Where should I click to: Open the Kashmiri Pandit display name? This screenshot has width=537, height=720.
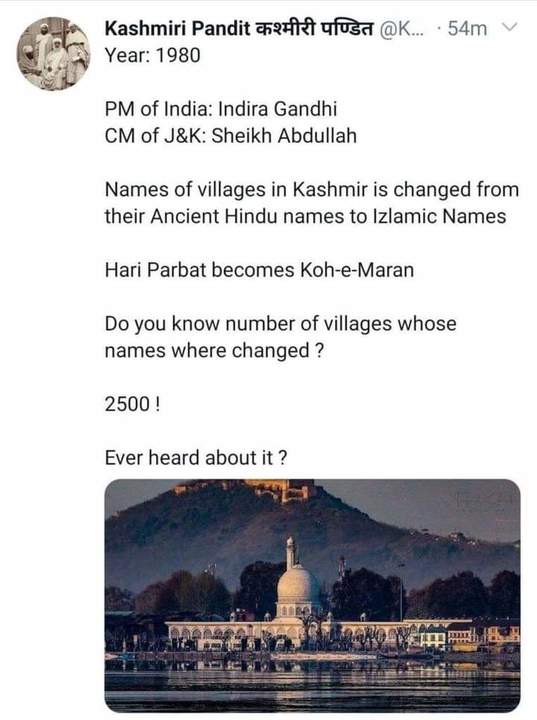point(177,28)
